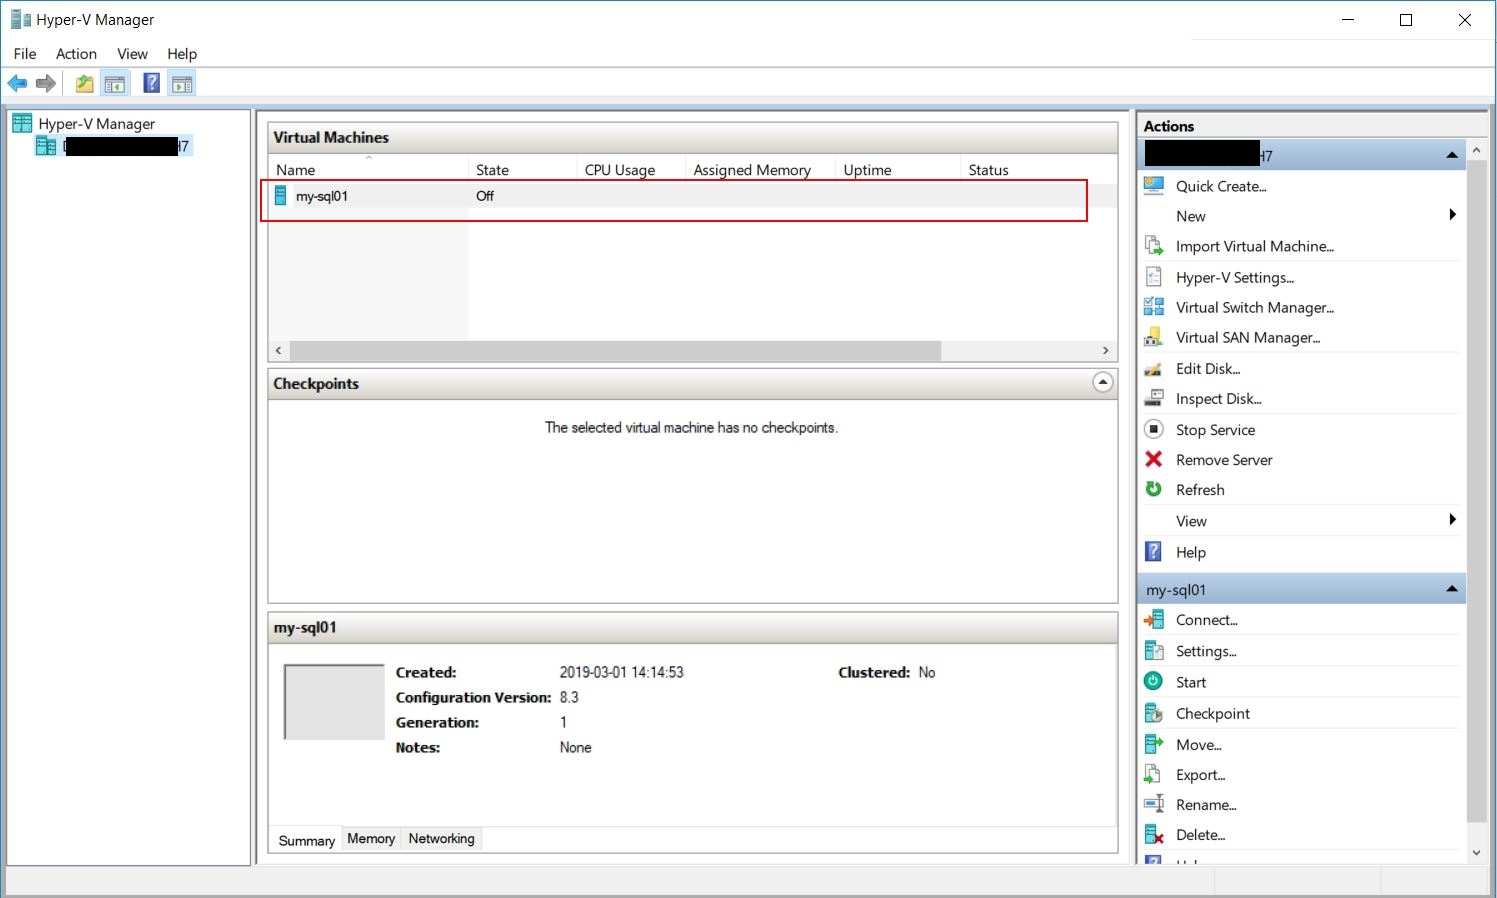The height and width of the screenshot is (898, 1497).
Task: Collapse the my-sql01 actions section arrow
Action: coord(1452,589)
